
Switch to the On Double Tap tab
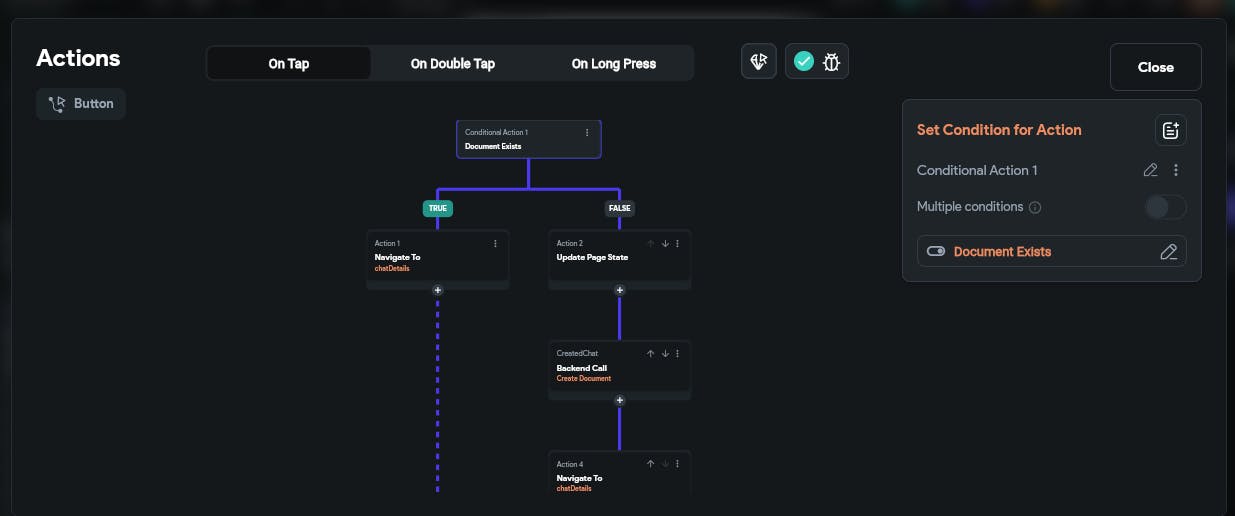pos(452,63)
